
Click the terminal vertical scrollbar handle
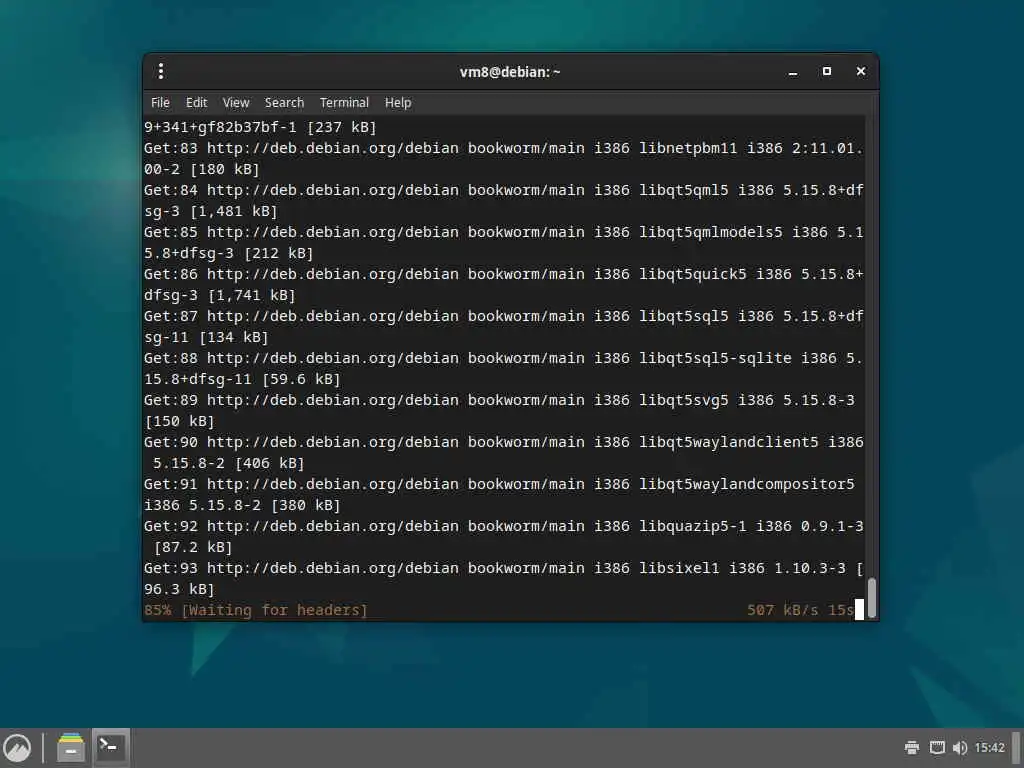point(872,597)
